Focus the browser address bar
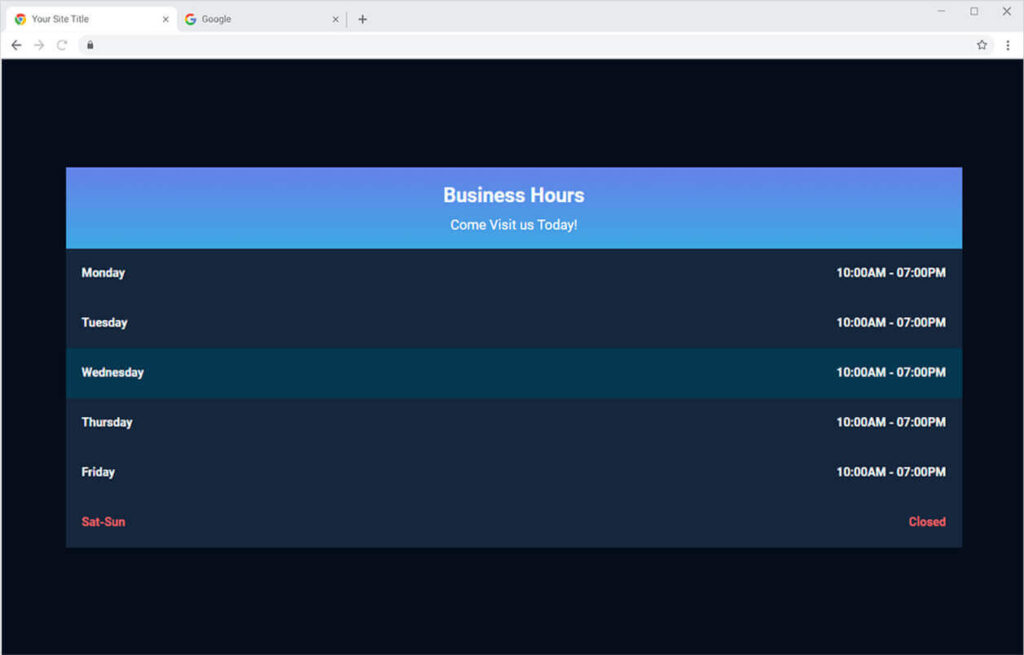The image size is (1024, 655). coord(500,45)
